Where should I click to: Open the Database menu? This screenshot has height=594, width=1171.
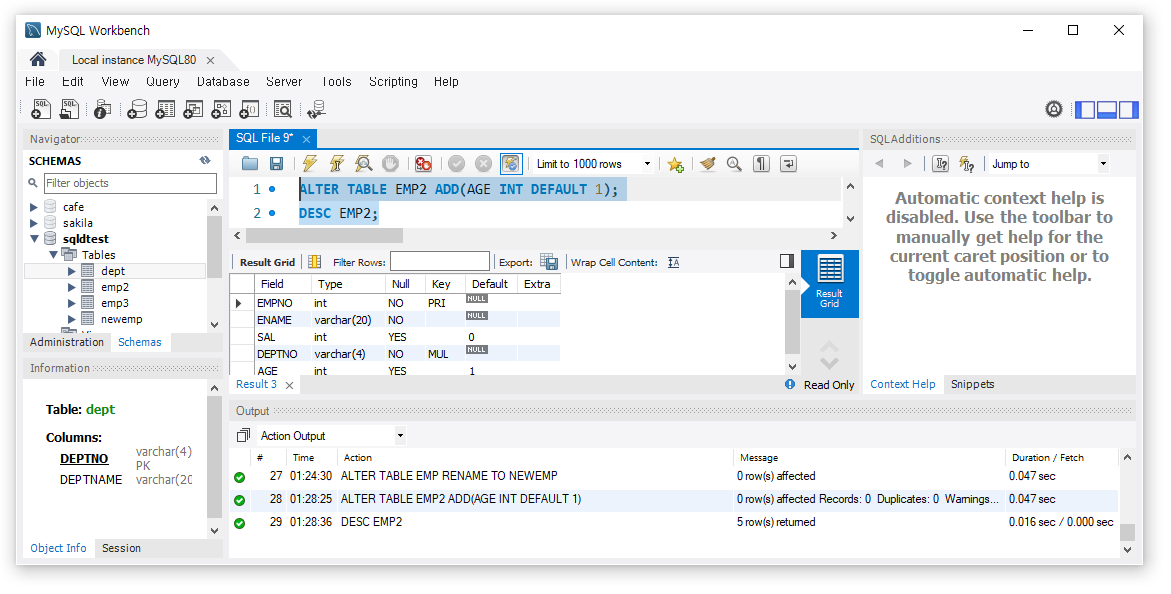[x=223, y=81]
